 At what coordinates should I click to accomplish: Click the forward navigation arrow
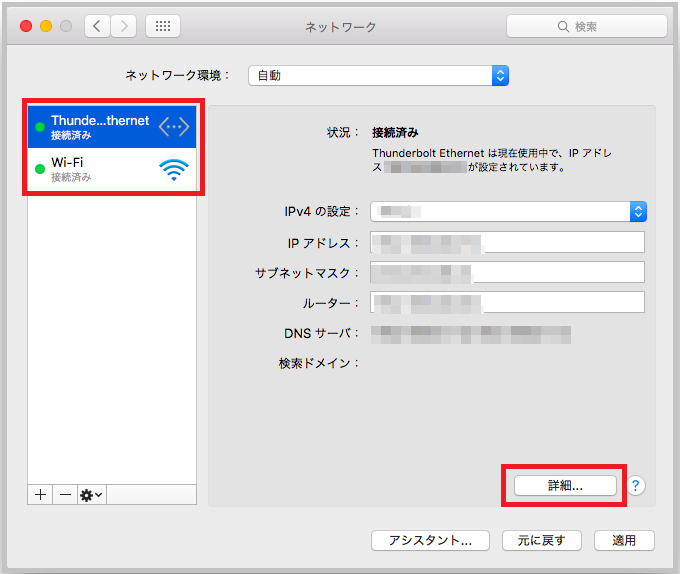(x=124, y=26)
